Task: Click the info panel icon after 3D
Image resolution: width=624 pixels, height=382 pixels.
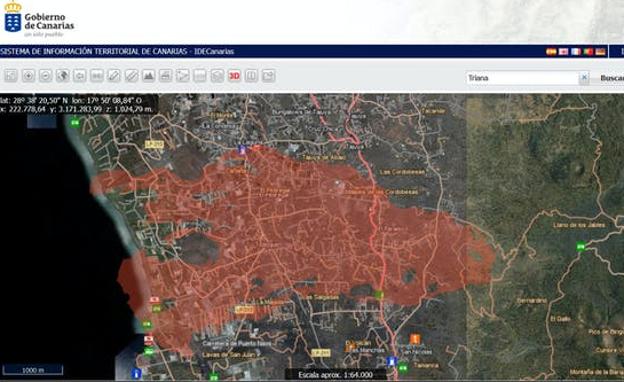Action: [x=251, y=76]
